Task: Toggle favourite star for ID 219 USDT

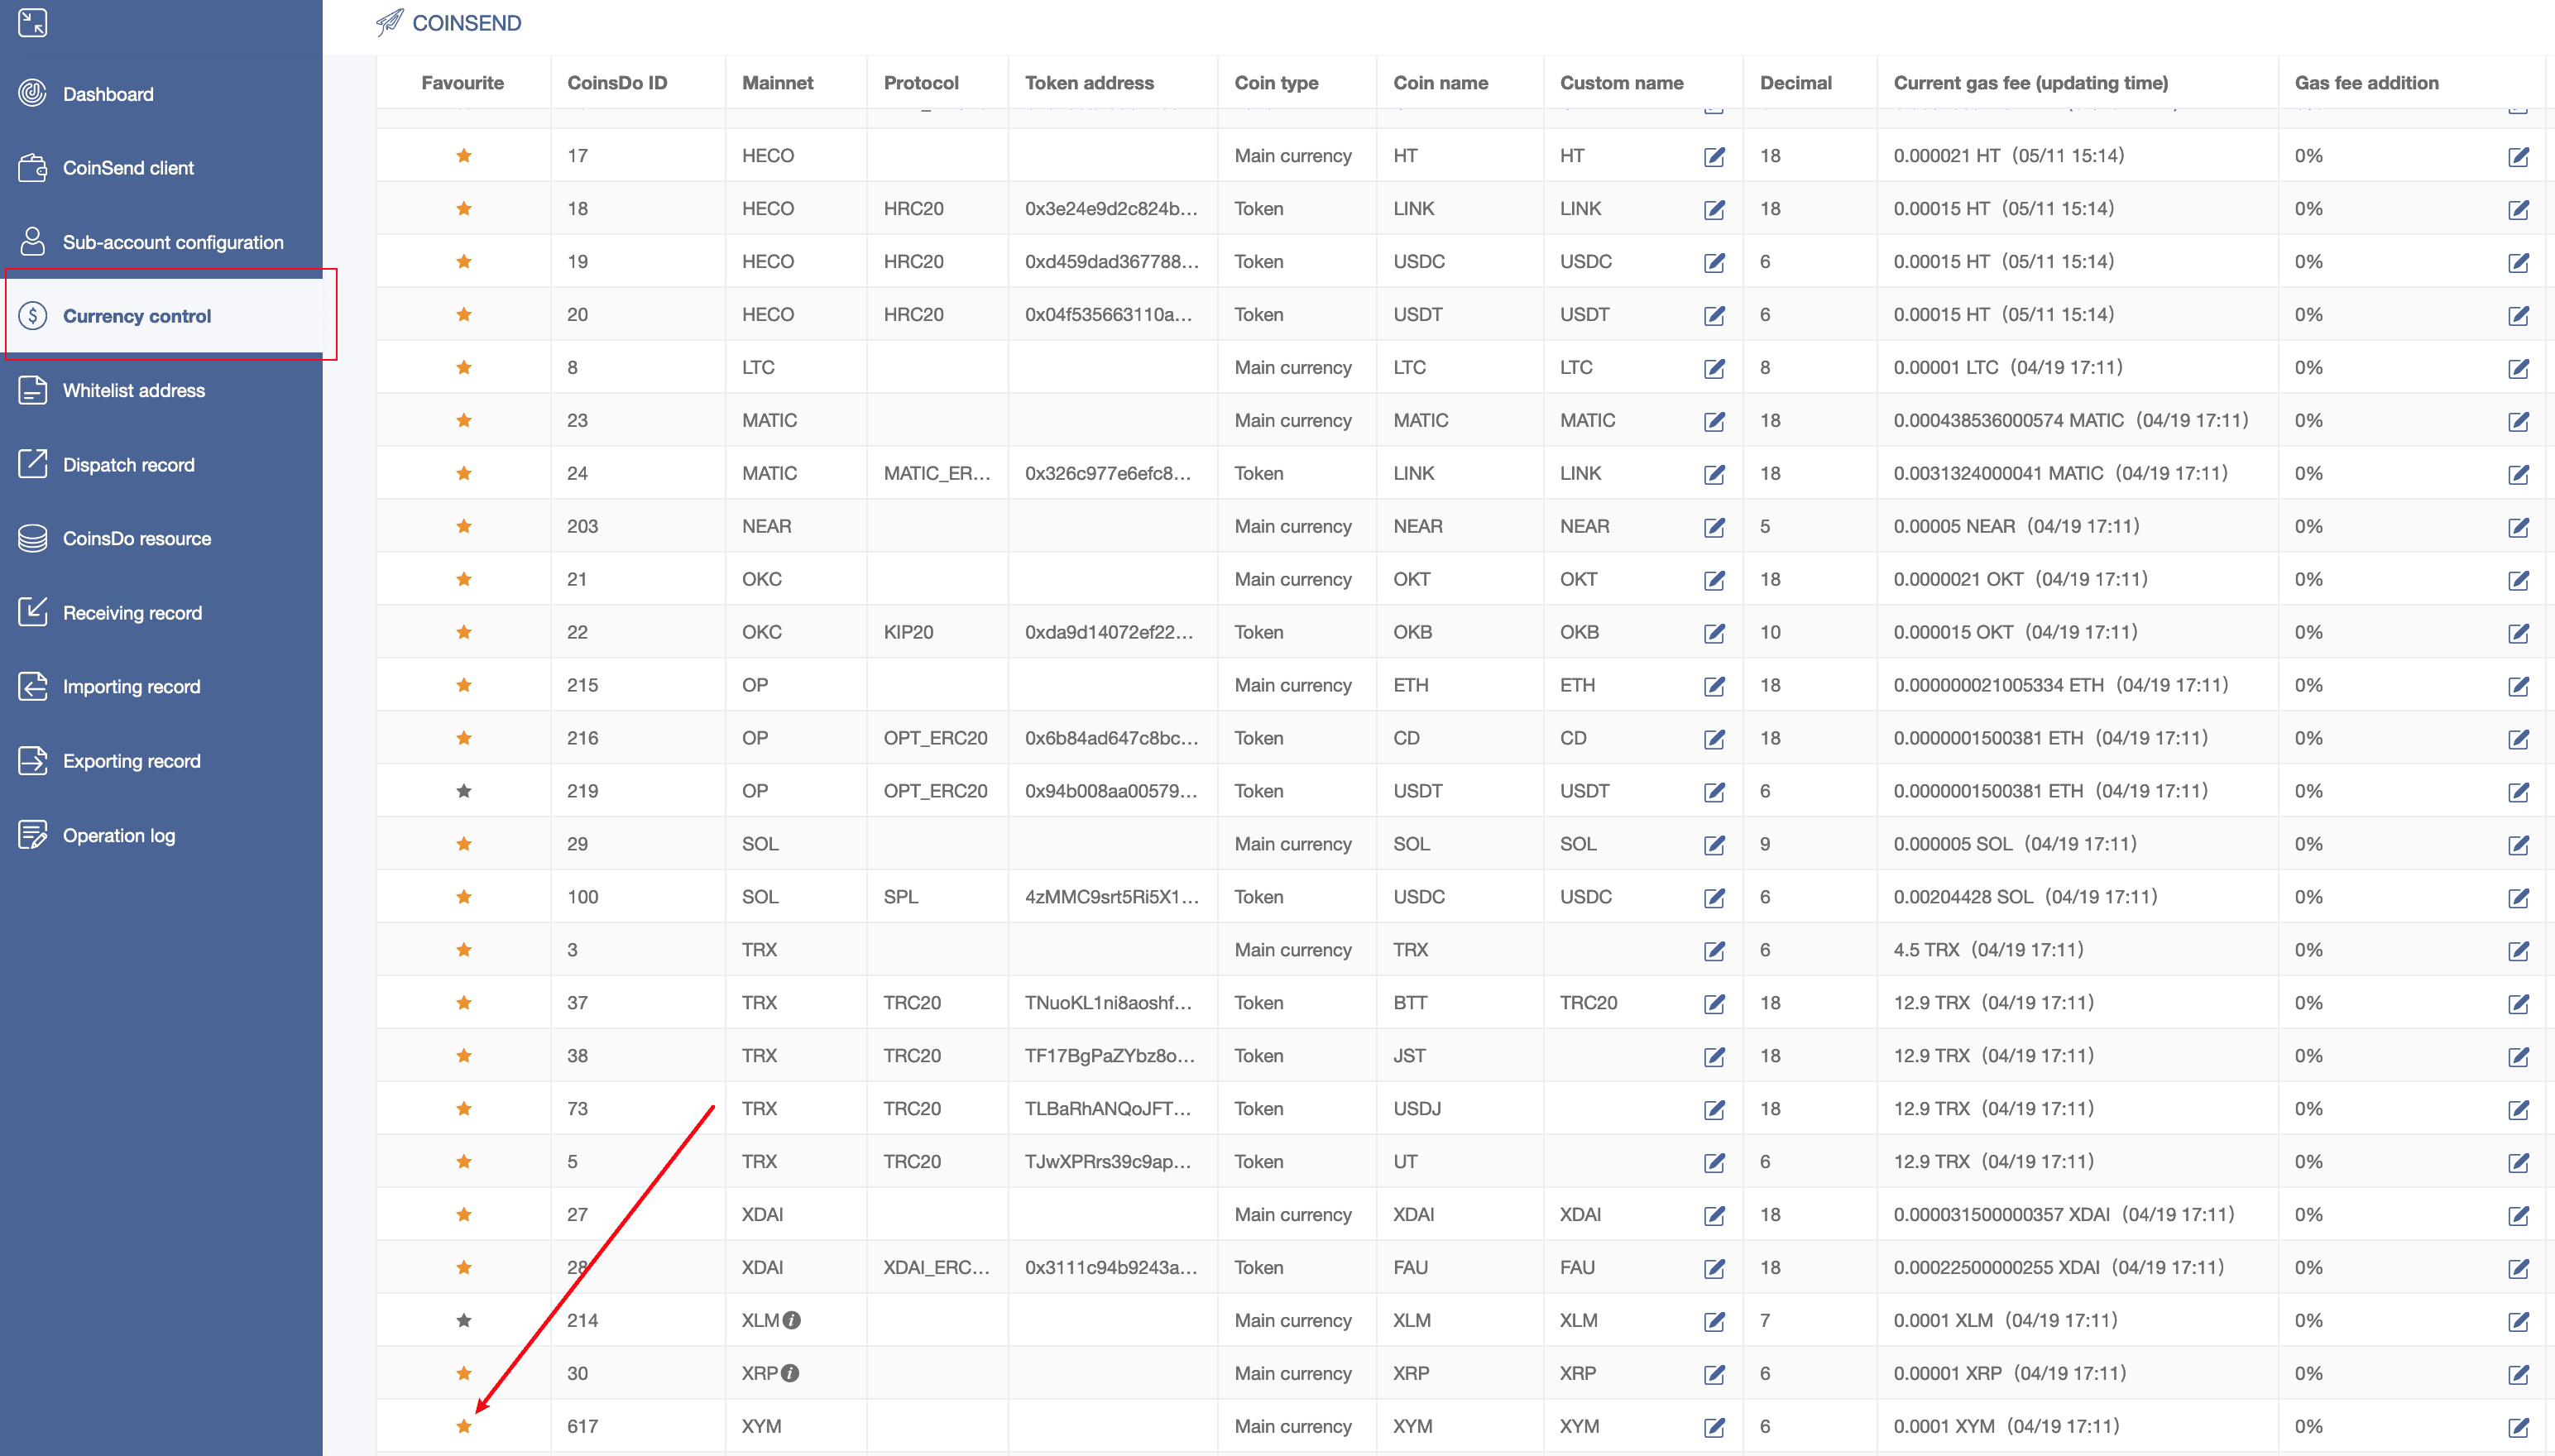Action: click(464, 791)
